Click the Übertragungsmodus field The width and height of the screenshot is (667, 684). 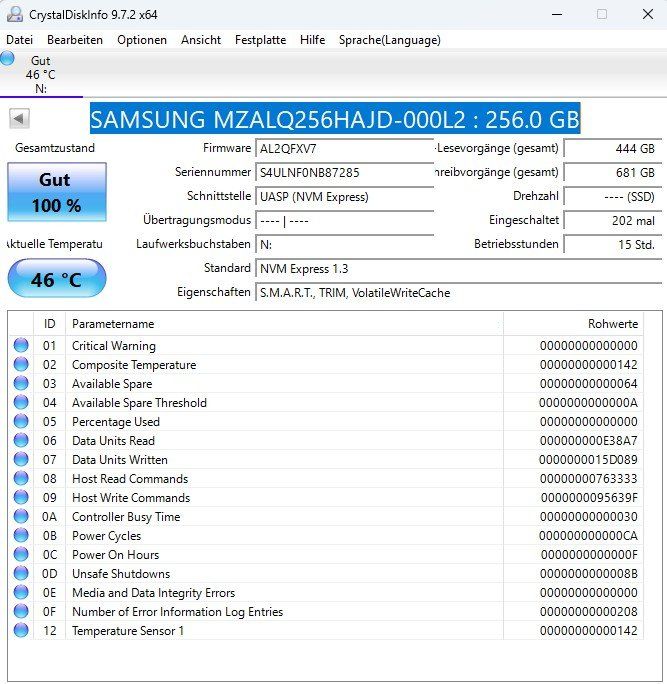[345, 221]
